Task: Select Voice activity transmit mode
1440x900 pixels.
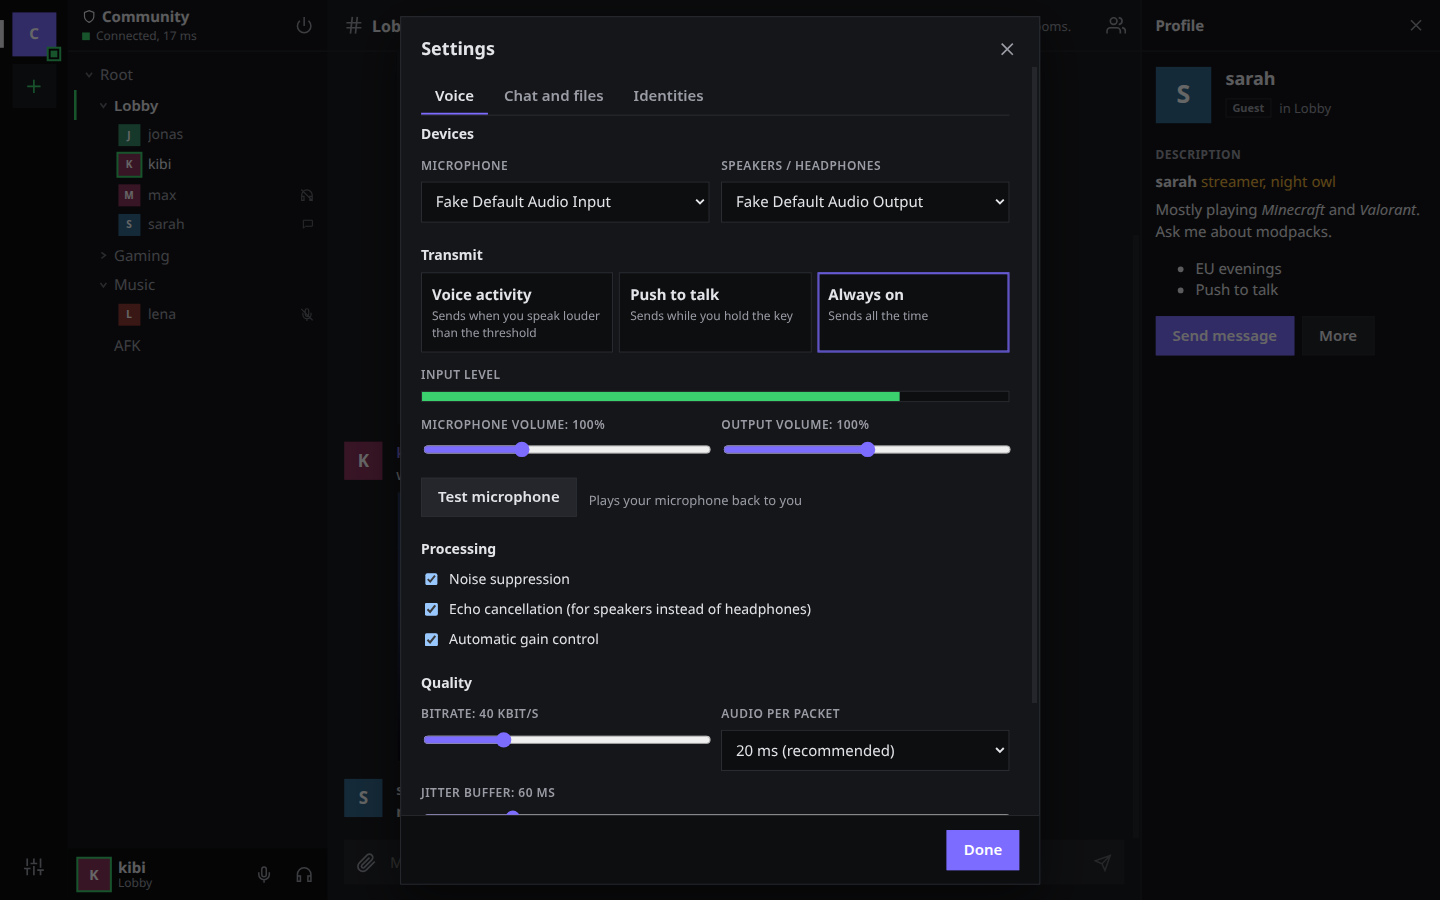Action: coord(516,312)
